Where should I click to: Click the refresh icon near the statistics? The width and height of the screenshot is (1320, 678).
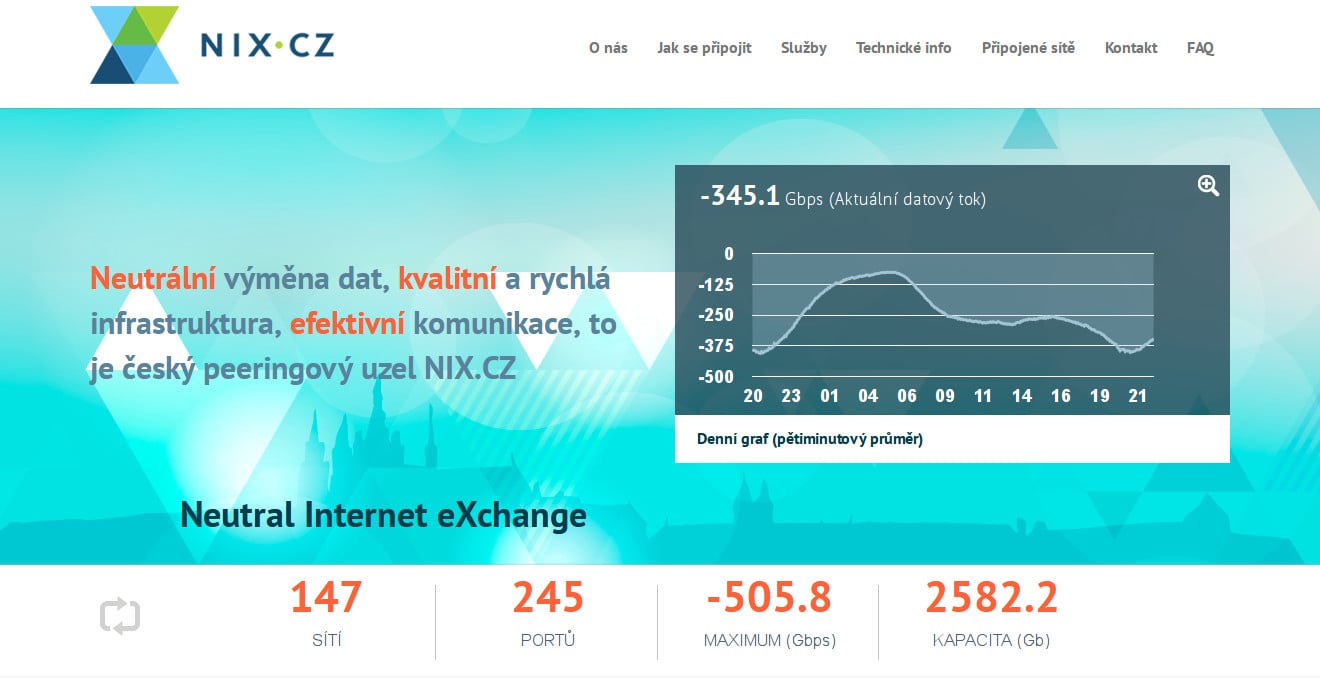click(x=120, y=617)
